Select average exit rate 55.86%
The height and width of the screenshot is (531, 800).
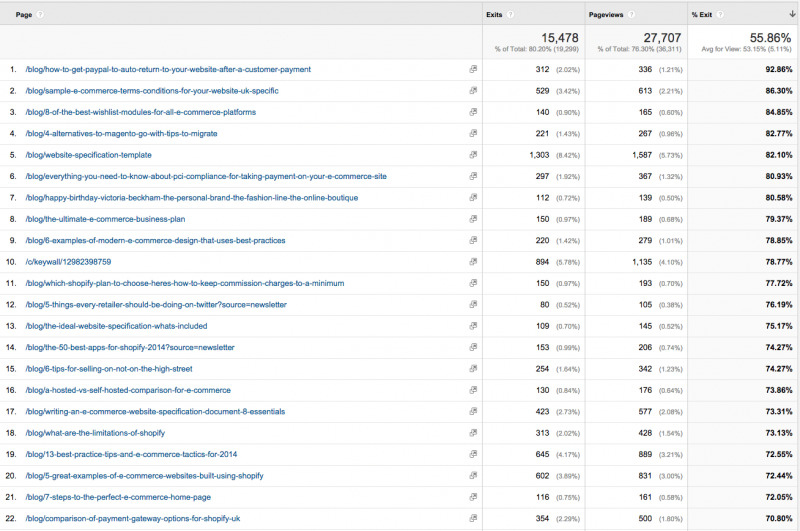770,38
